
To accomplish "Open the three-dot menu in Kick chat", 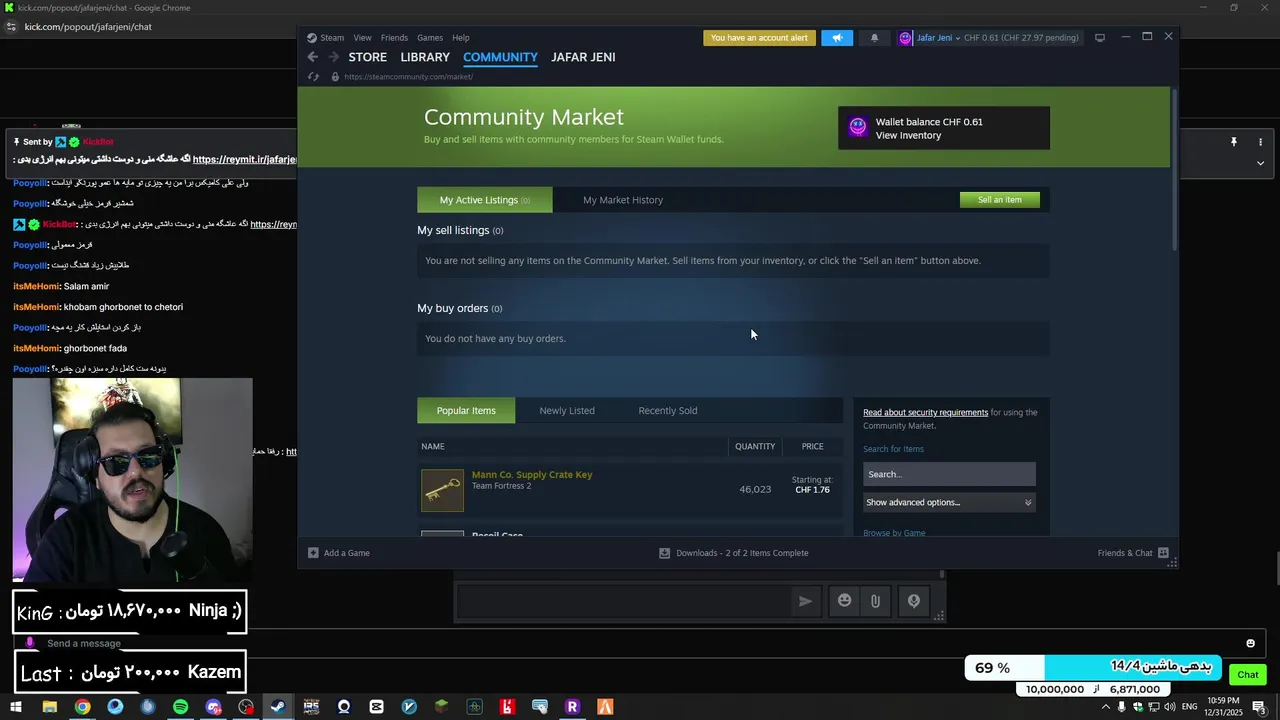I will (1260, 142).
